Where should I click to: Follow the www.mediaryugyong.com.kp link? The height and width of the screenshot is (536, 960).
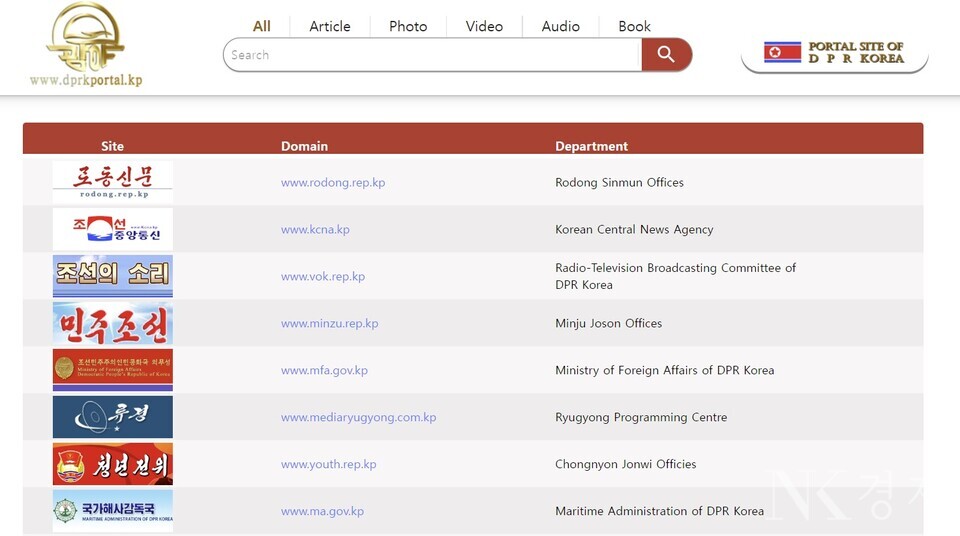pos(358,417)
